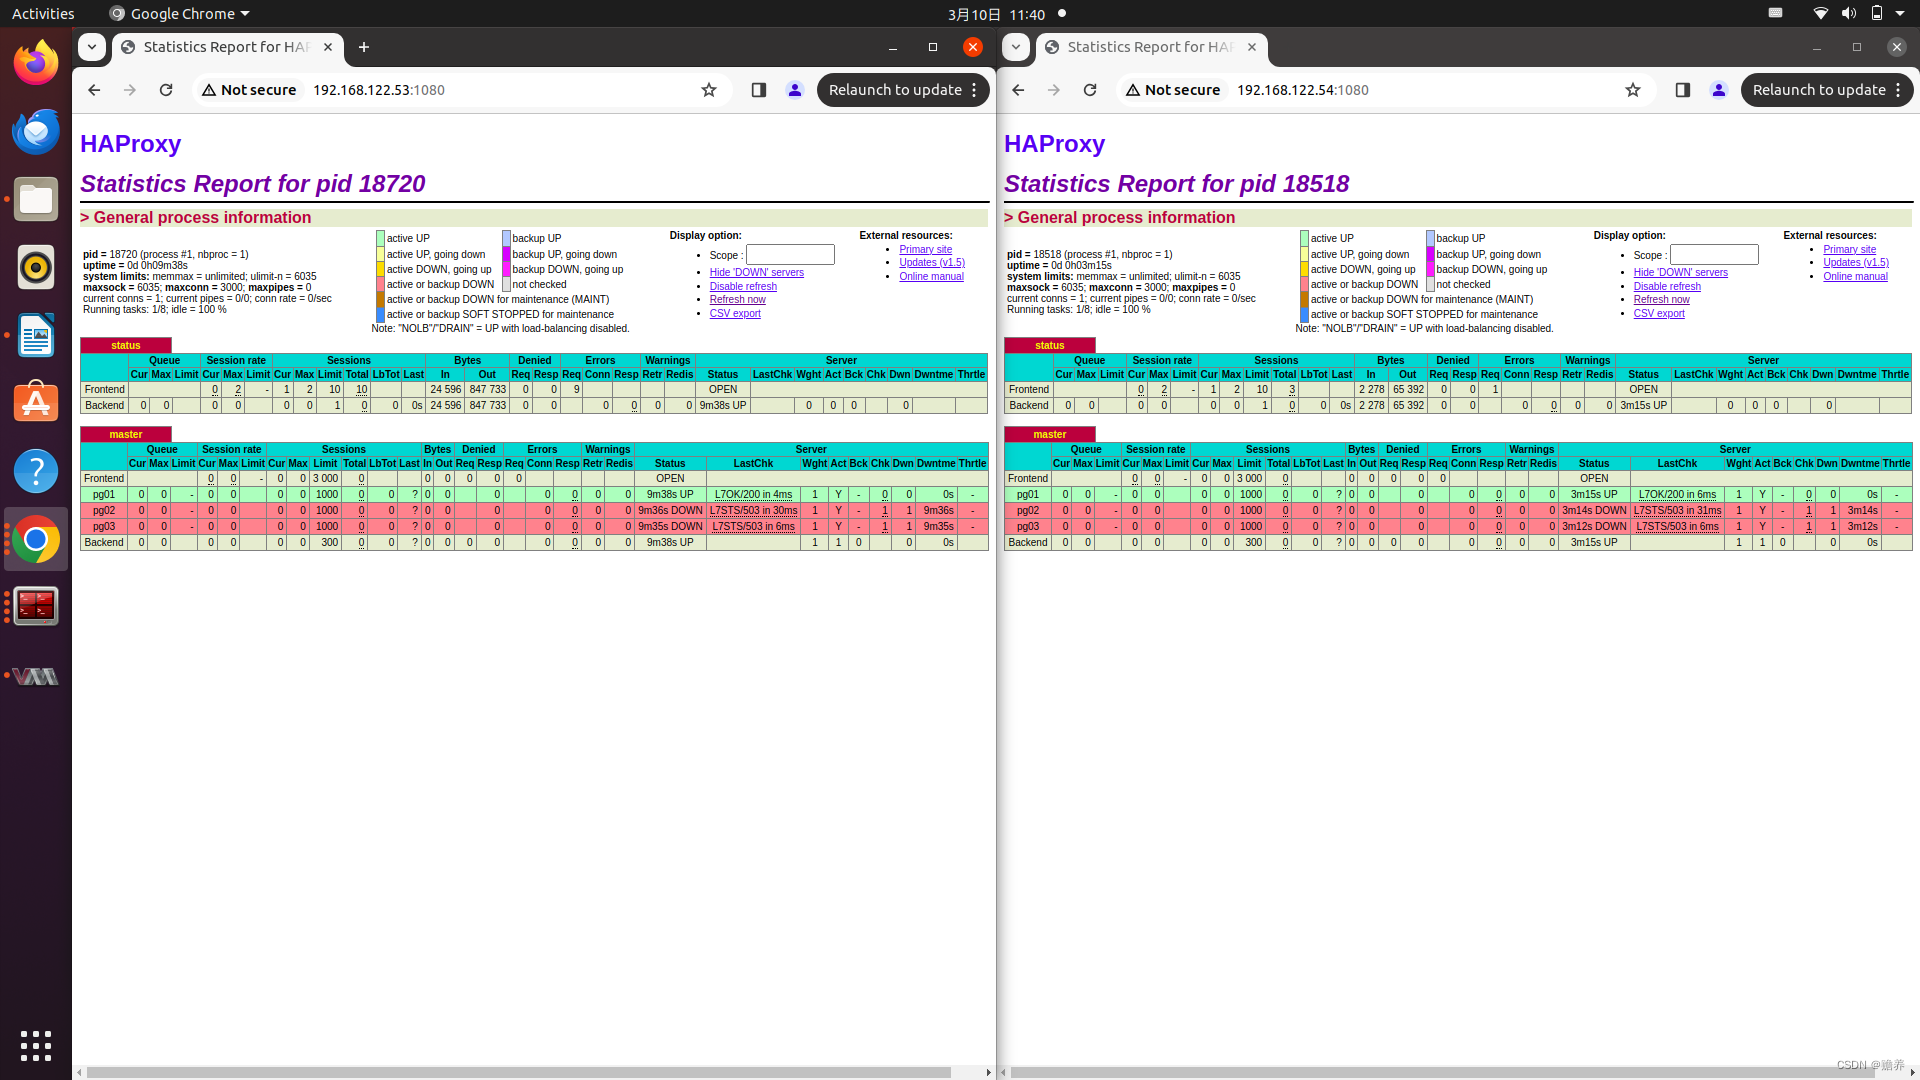Click Hide DOWN servers link left panel

(754, 272)
